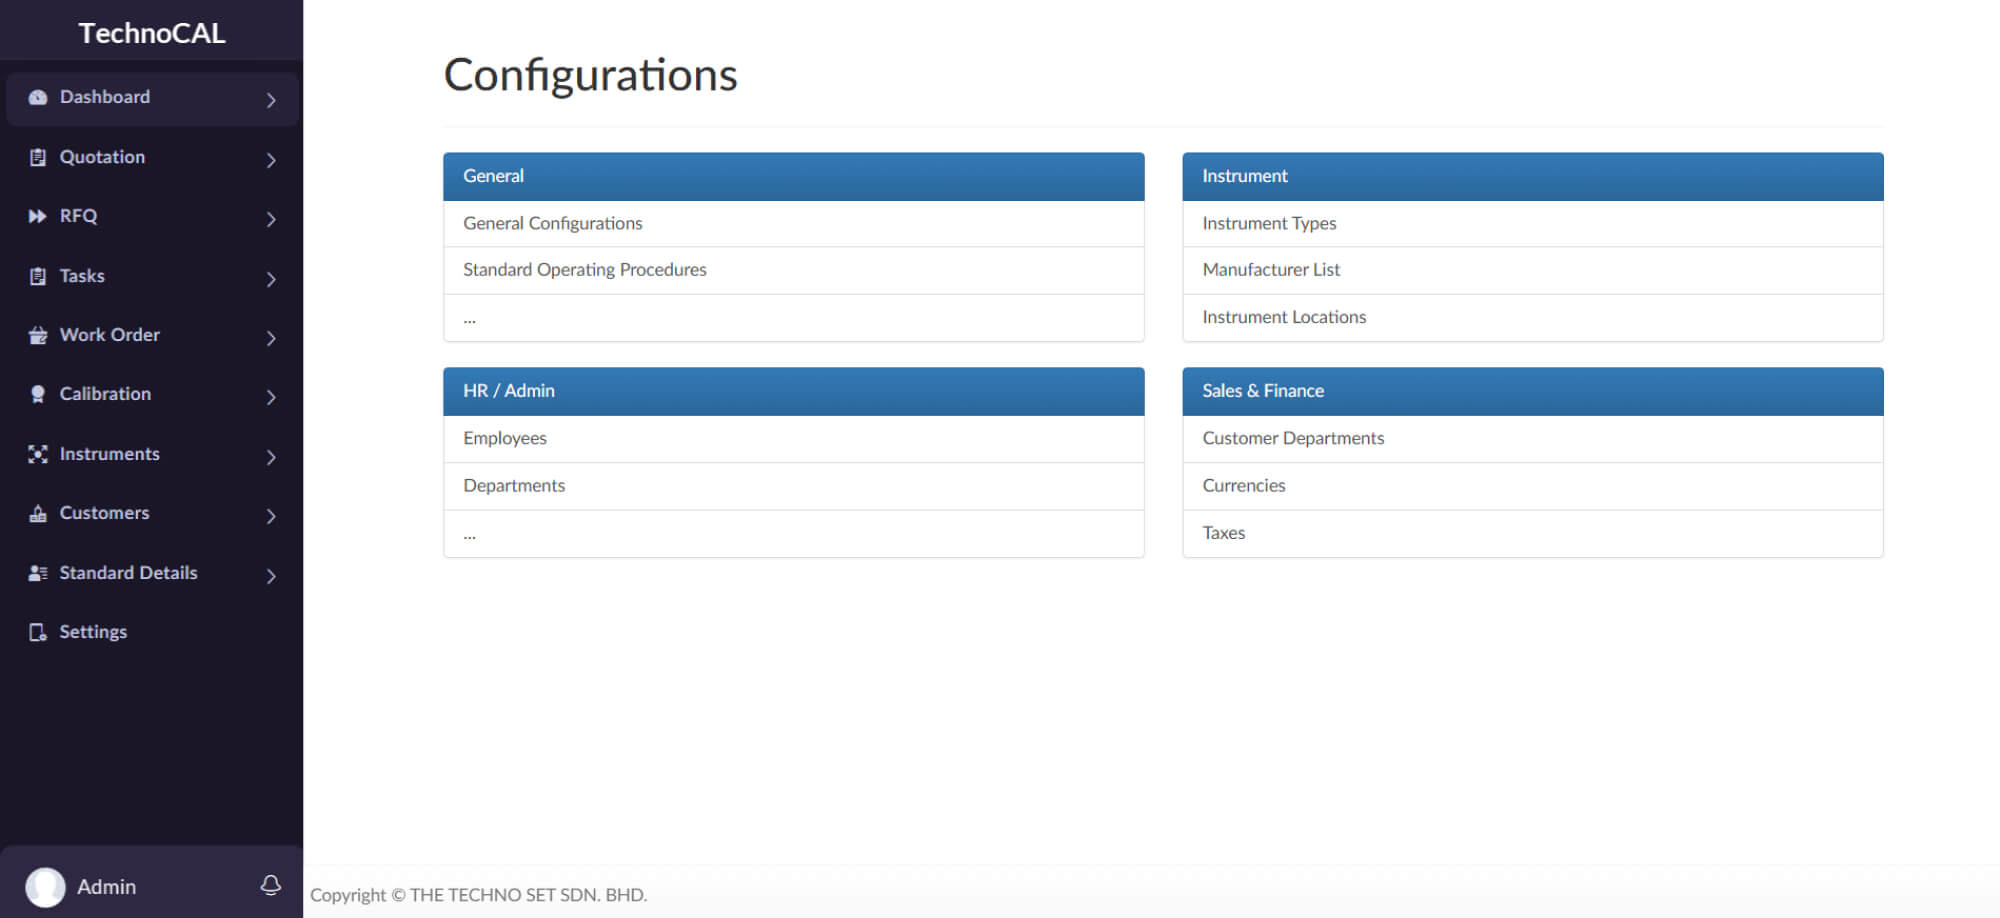The height and width of the screenshot is (918, 2000).
Task: Click the Configurations page heading
Action: tap(590, 76)
